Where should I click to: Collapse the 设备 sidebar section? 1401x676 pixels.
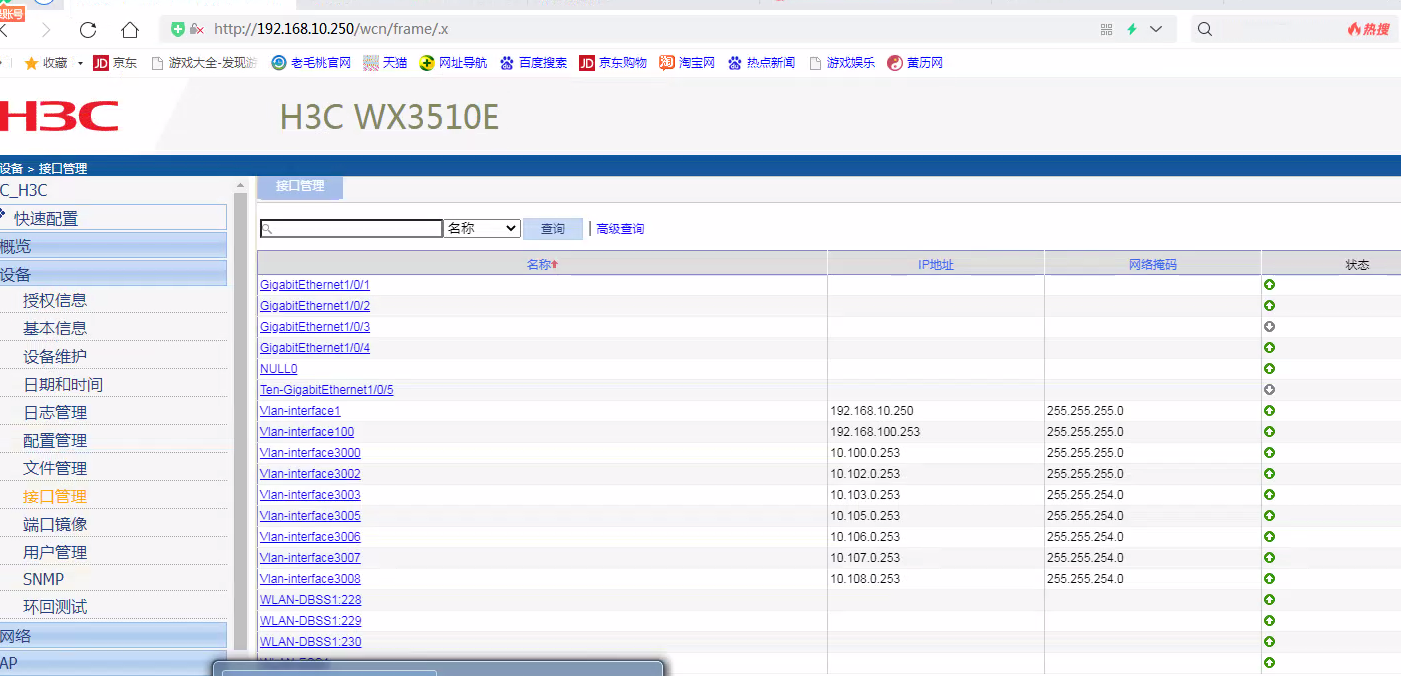tap(113, 274)
